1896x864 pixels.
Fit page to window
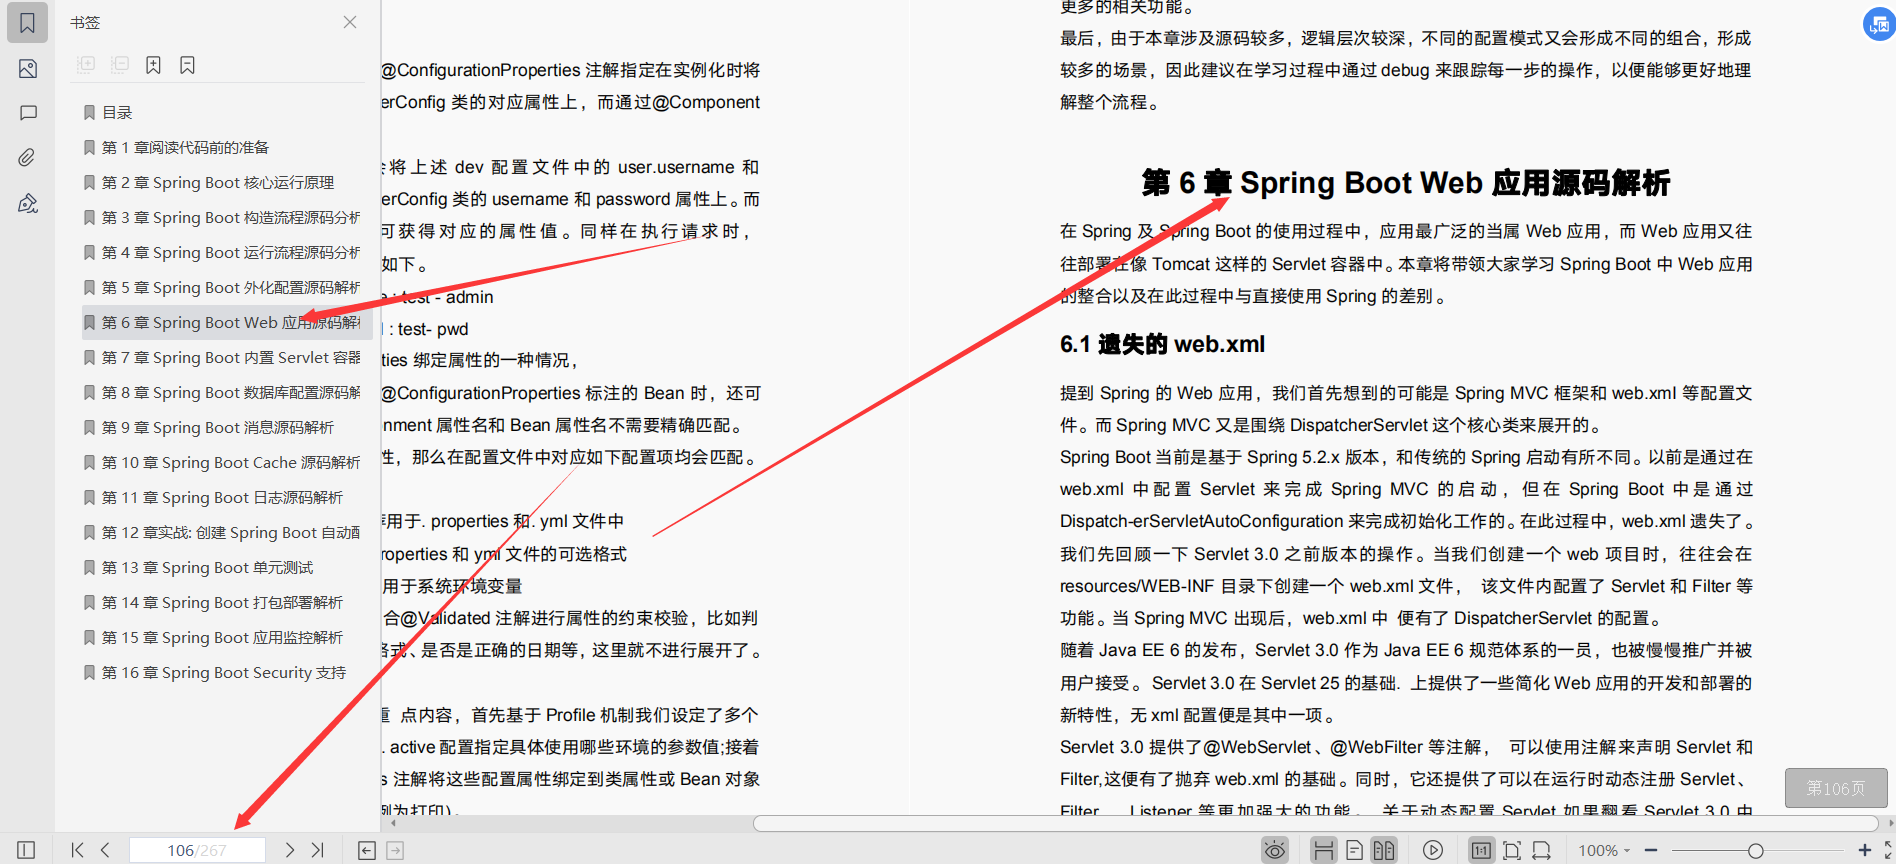(x=1512, y=850)
